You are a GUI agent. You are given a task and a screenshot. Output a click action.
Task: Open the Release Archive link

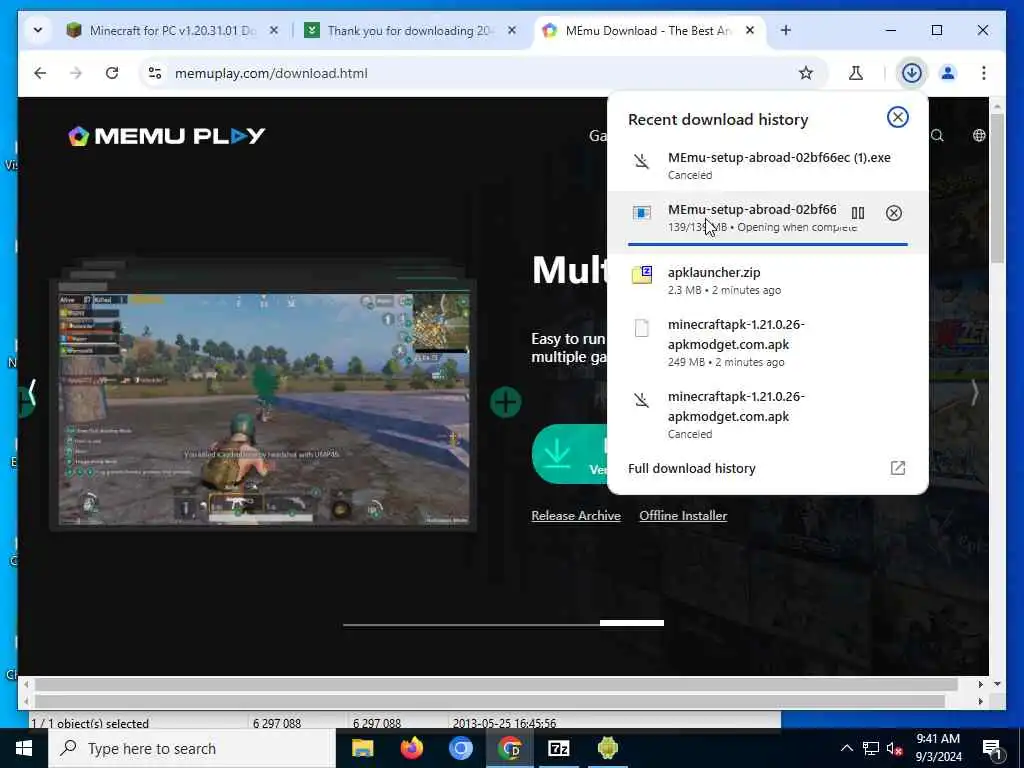coord(576,516)
